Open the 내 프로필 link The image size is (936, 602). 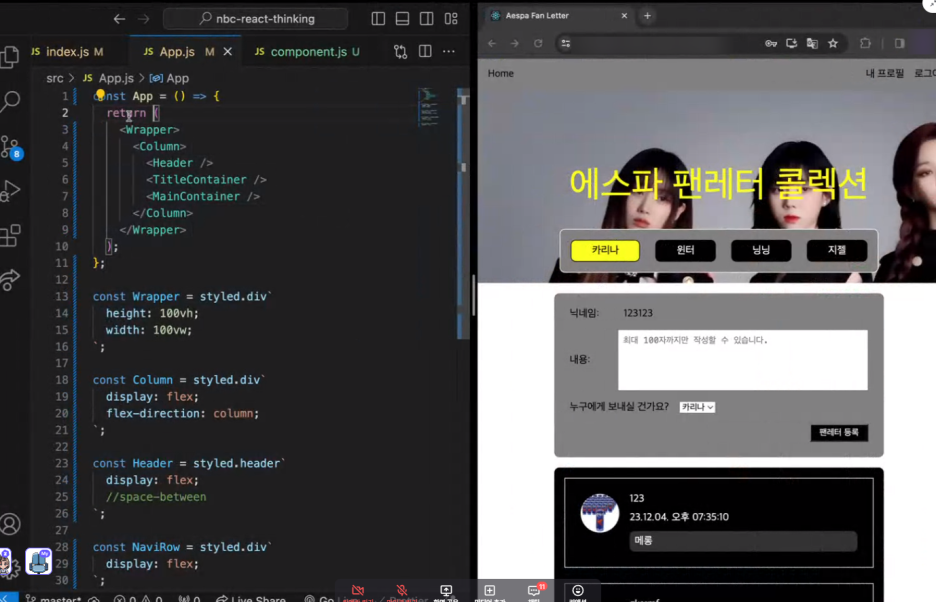tap(885, 73)
